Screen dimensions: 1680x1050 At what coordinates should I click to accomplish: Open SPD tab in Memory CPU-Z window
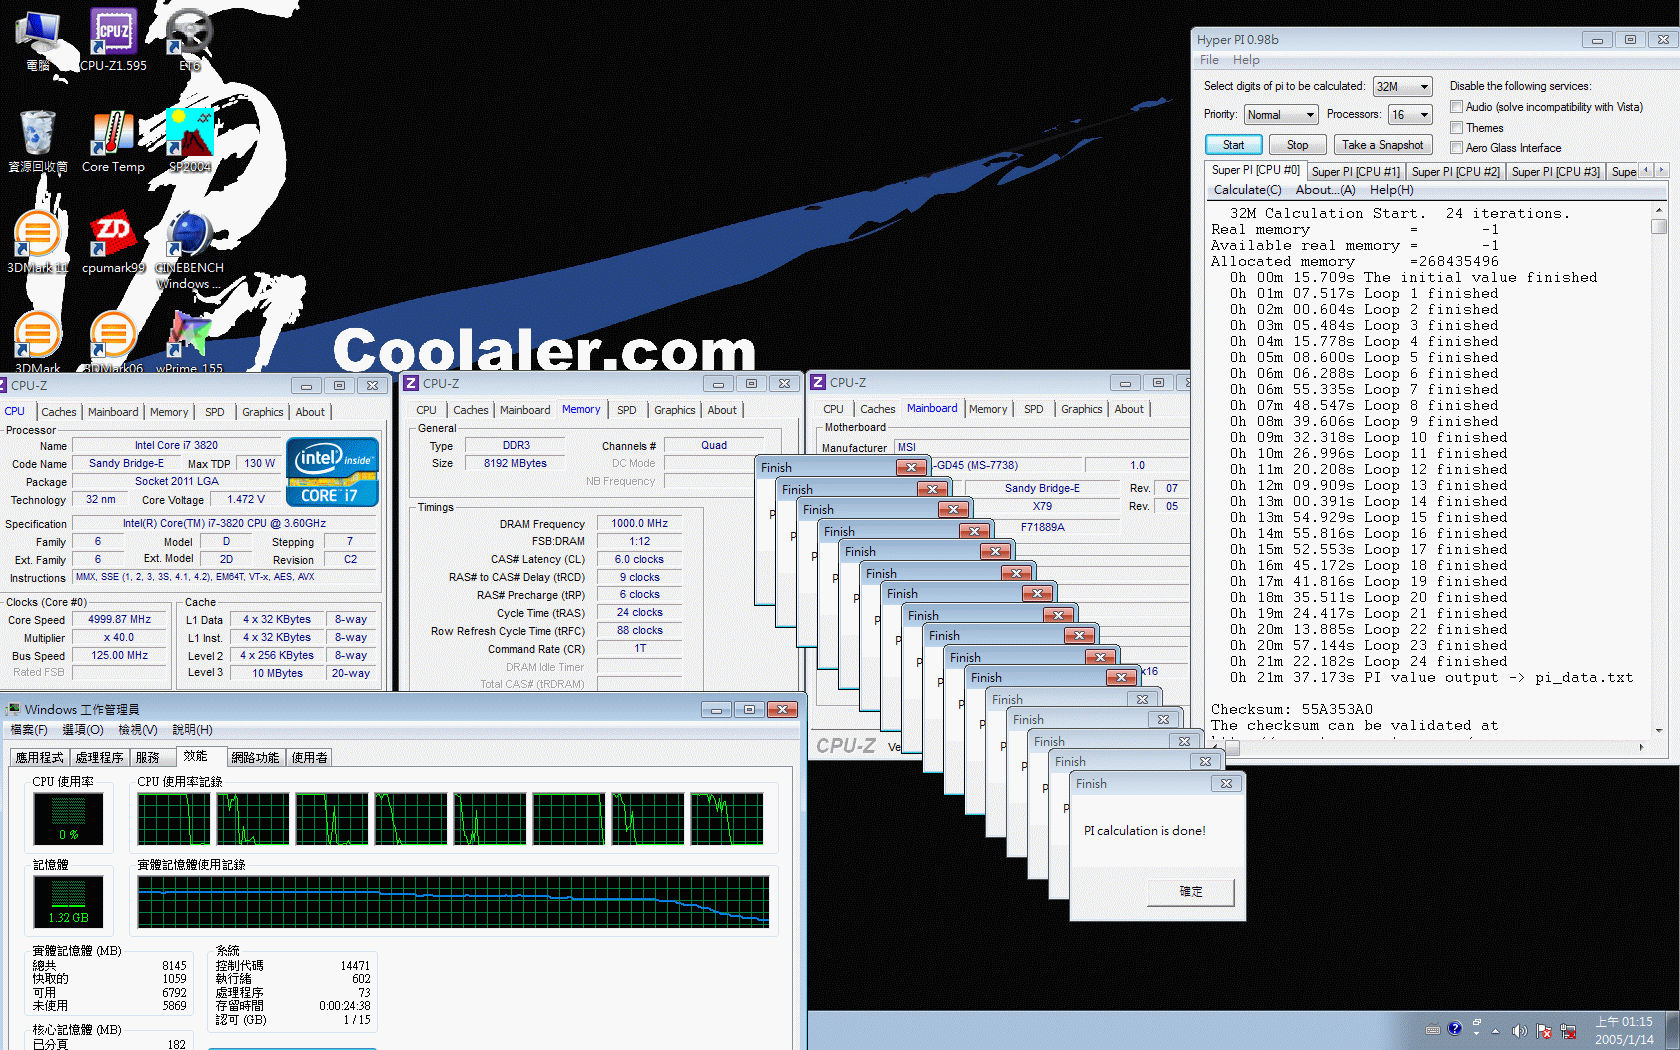pyautogui.click(x=627, y=410)
